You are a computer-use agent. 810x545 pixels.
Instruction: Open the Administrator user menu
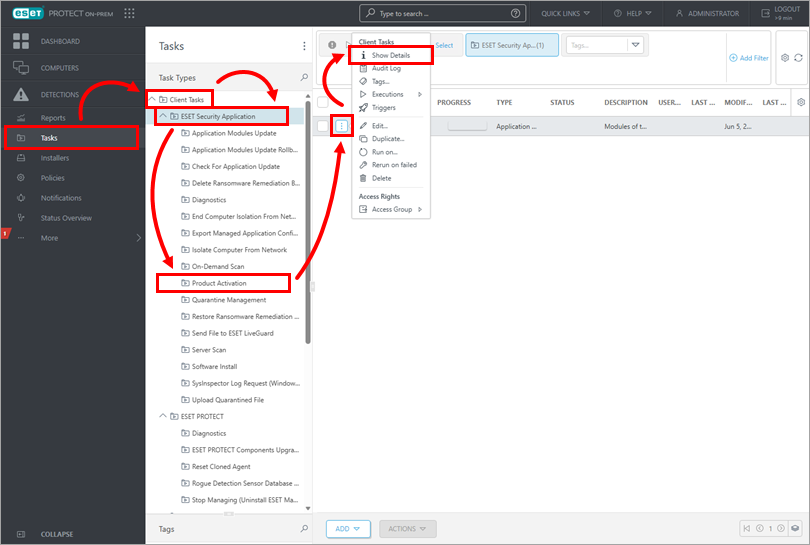coord(707,13)
